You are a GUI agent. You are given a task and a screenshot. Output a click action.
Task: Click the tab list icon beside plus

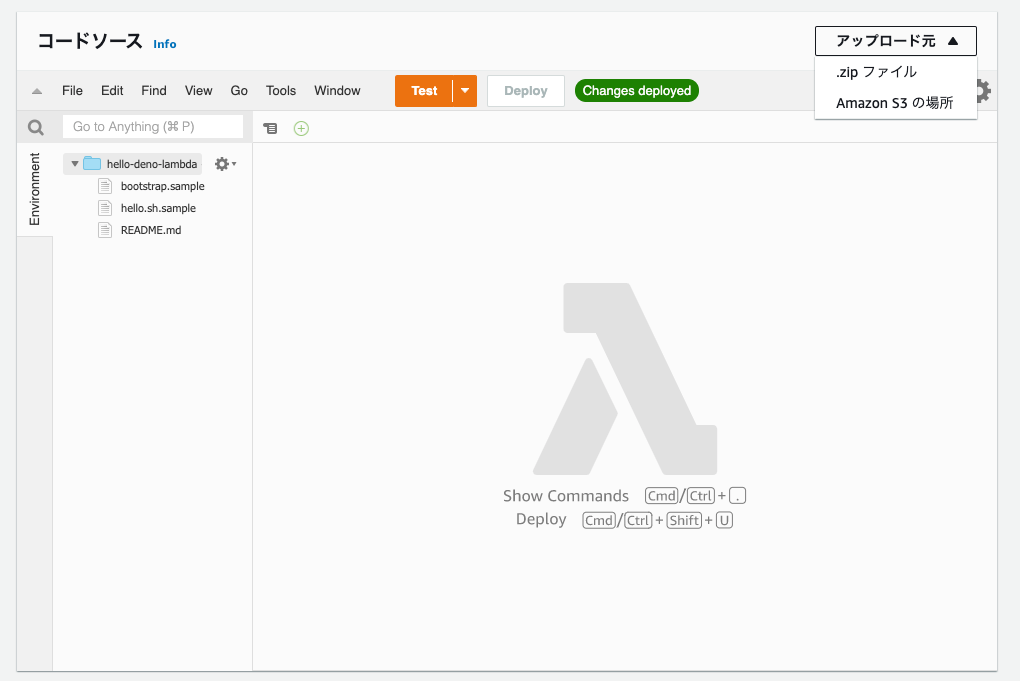tap(270, 128)
